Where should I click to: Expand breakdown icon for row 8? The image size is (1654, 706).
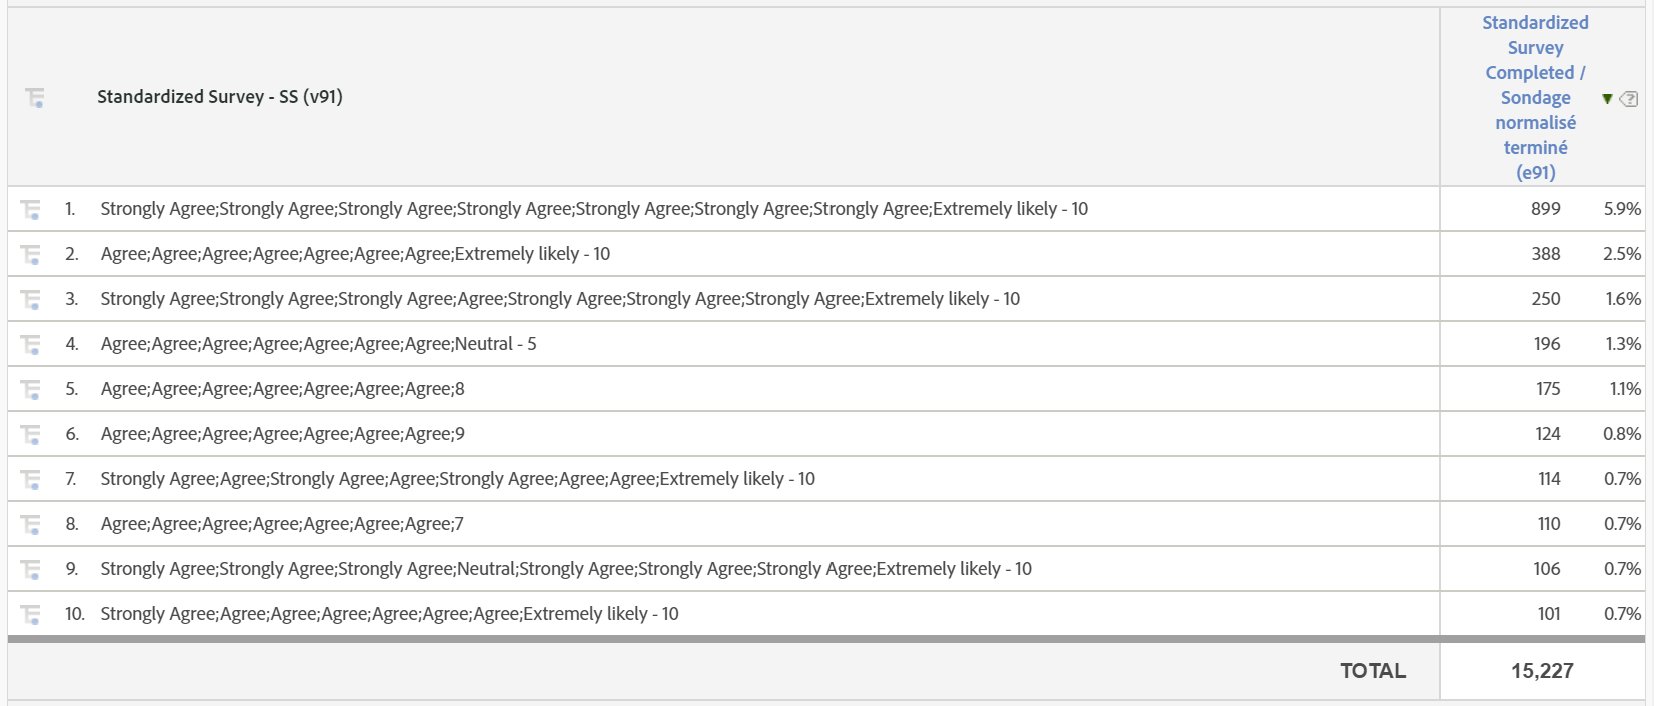(31, 525)
